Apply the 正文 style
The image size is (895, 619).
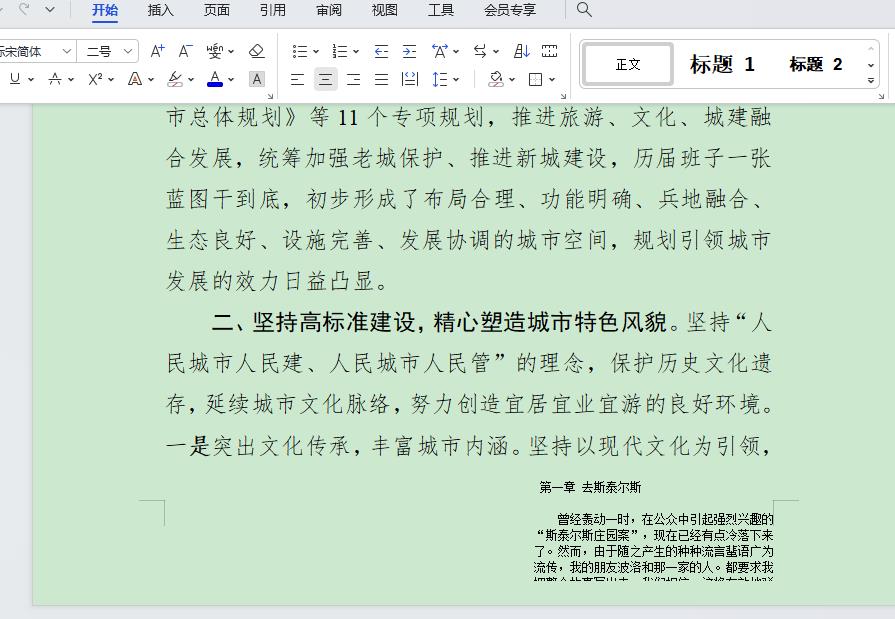[x=628, y=65]
